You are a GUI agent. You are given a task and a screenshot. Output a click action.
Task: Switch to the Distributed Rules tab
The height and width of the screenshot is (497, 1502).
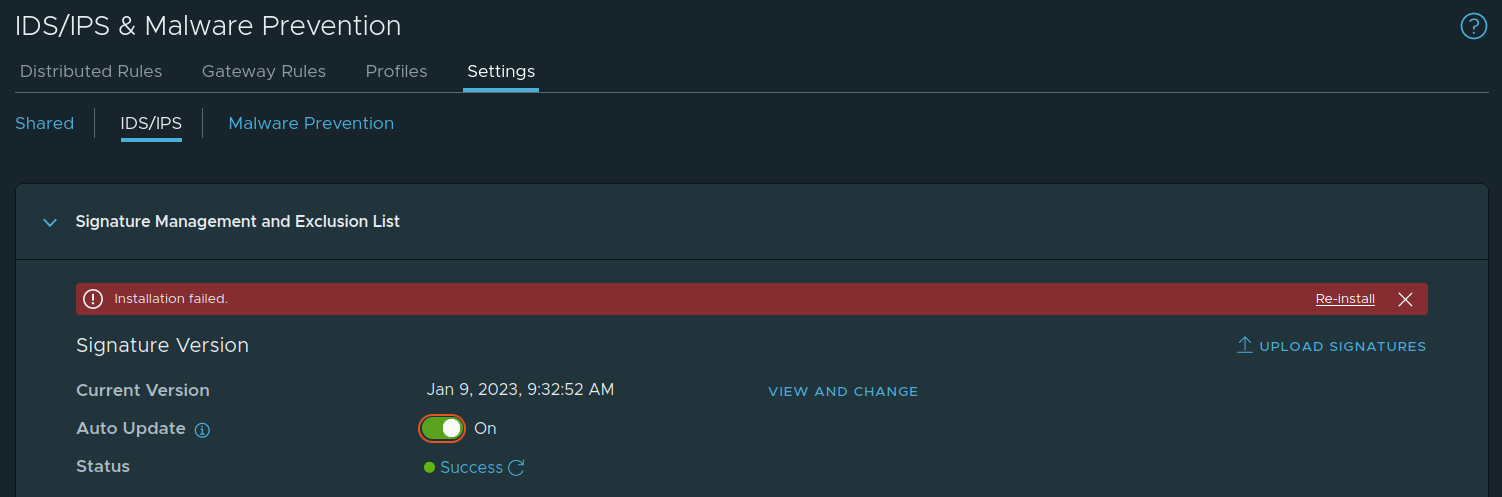[x=91, y=72]
